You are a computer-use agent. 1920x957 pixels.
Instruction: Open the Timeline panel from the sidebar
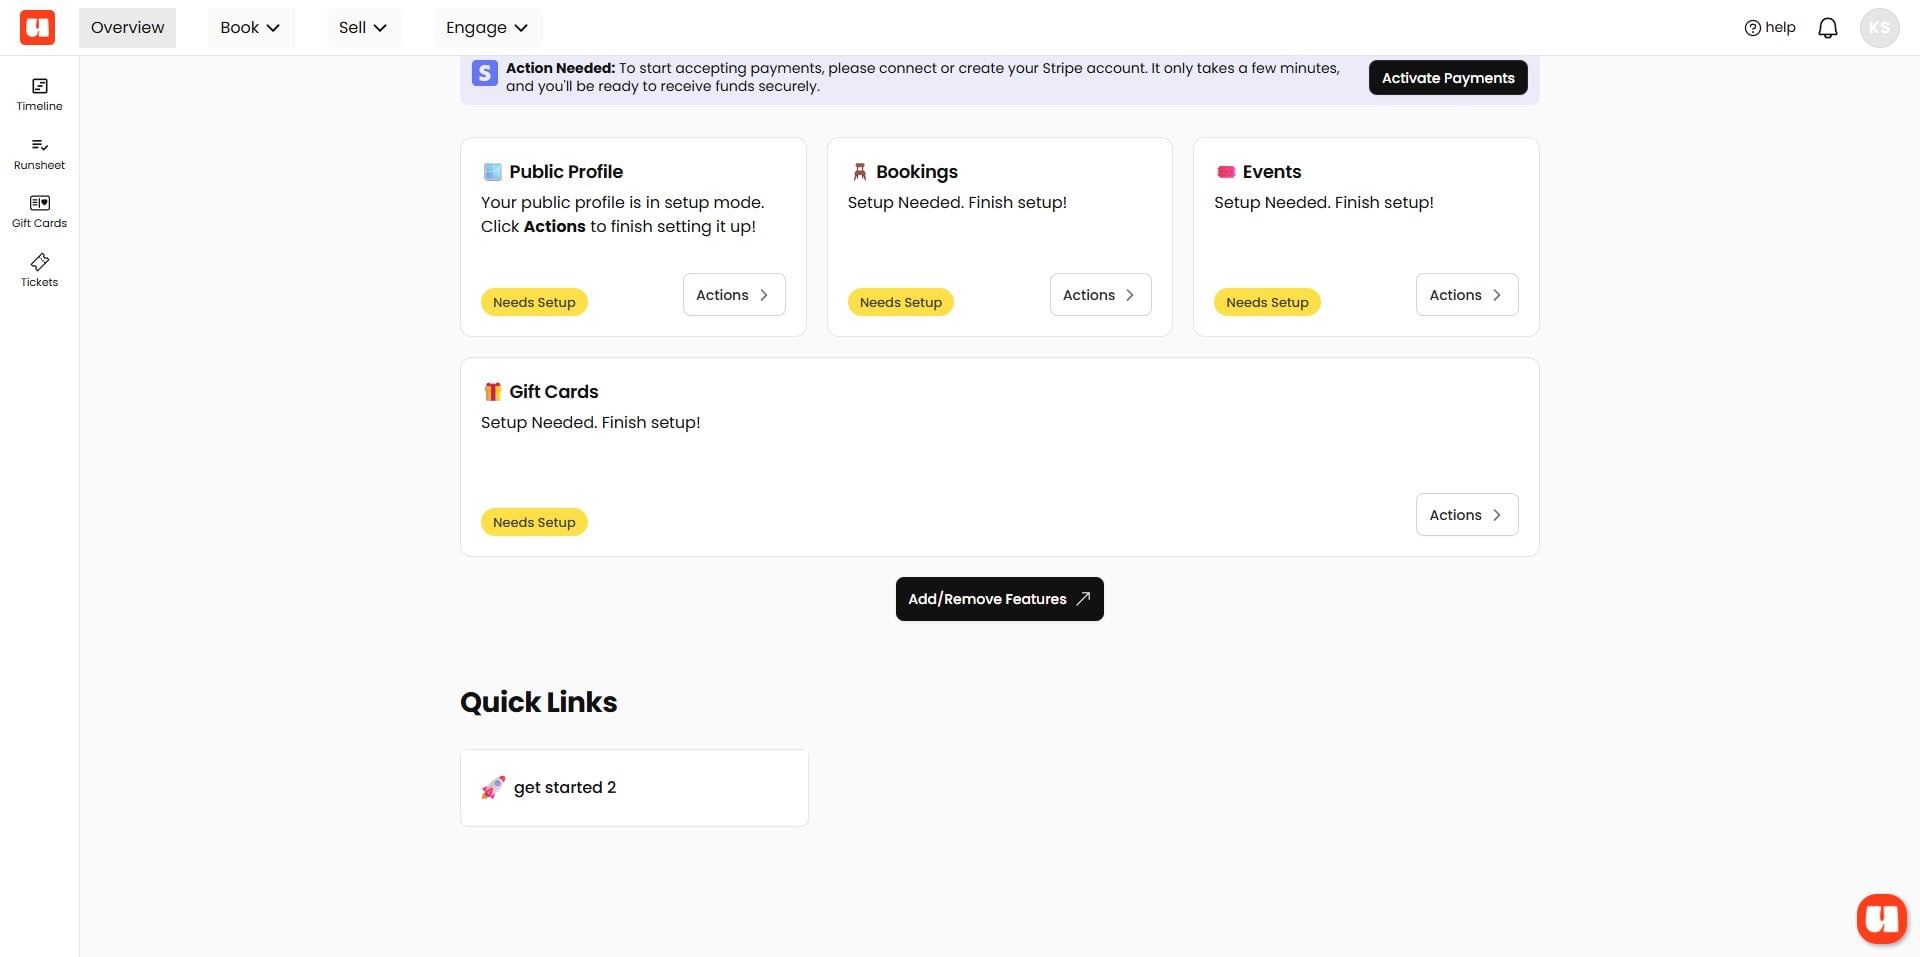tap(39, 93)
